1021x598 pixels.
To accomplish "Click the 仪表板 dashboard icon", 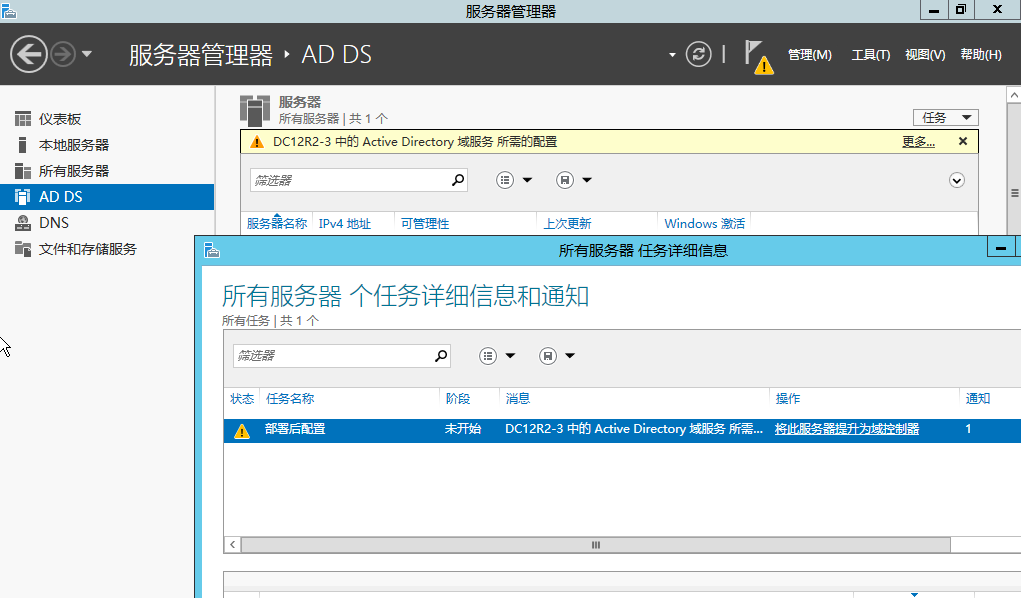I will (x=23, y=119).
